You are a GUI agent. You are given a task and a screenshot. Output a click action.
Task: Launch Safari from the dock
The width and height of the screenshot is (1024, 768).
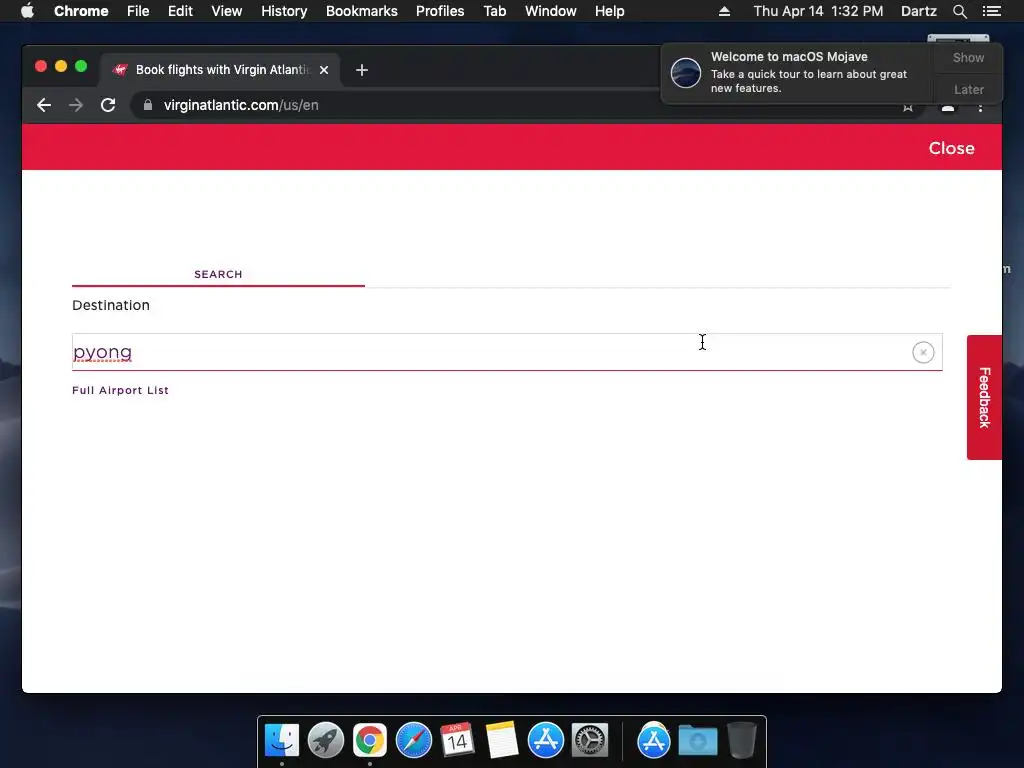click(414, 740)
